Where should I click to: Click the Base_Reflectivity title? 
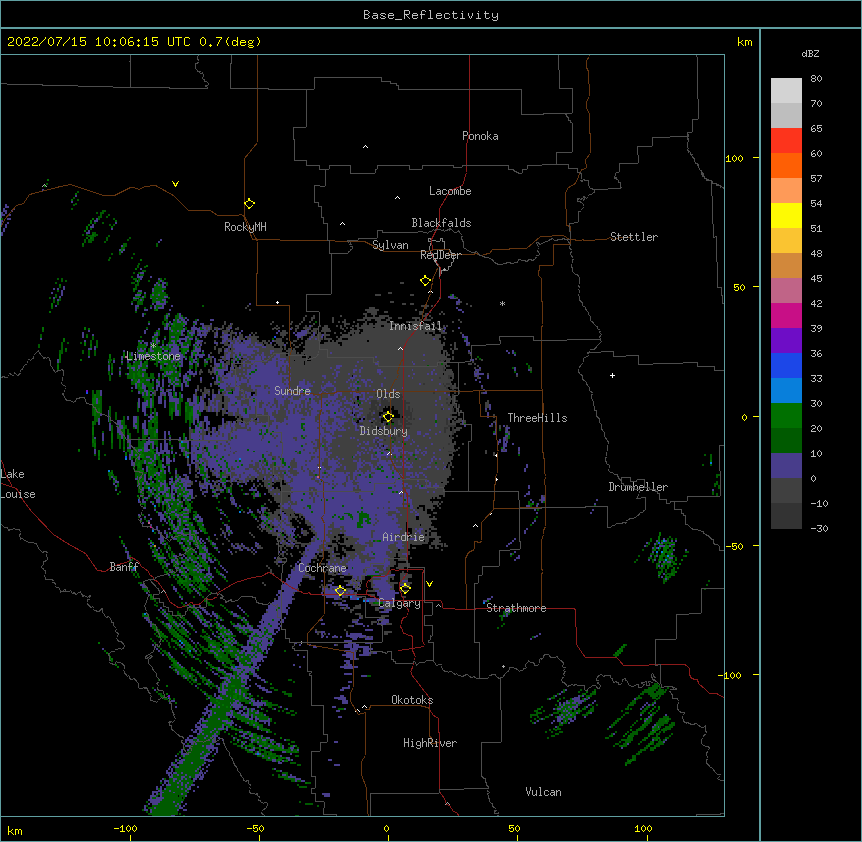coord(431,15)
